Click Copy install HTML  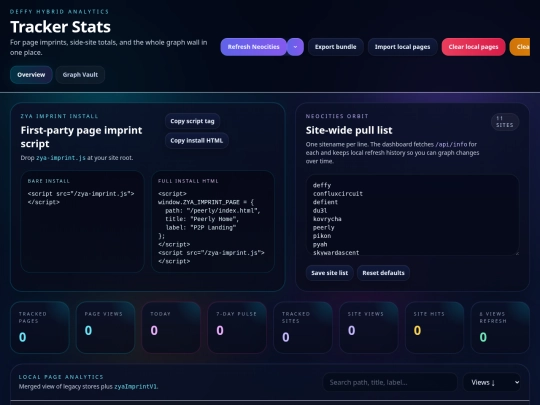pos(197,141)
